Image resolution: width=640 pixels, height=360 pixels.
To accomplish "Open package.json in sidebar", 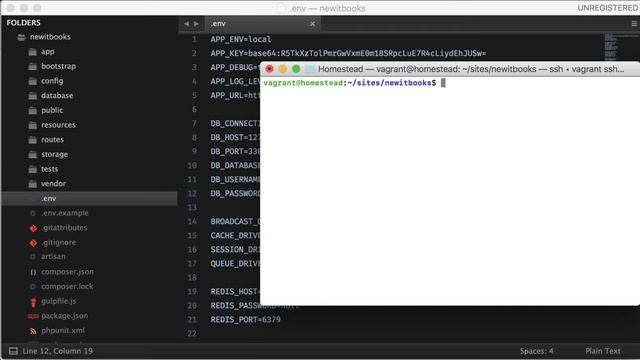I will (x=64, y=316).
